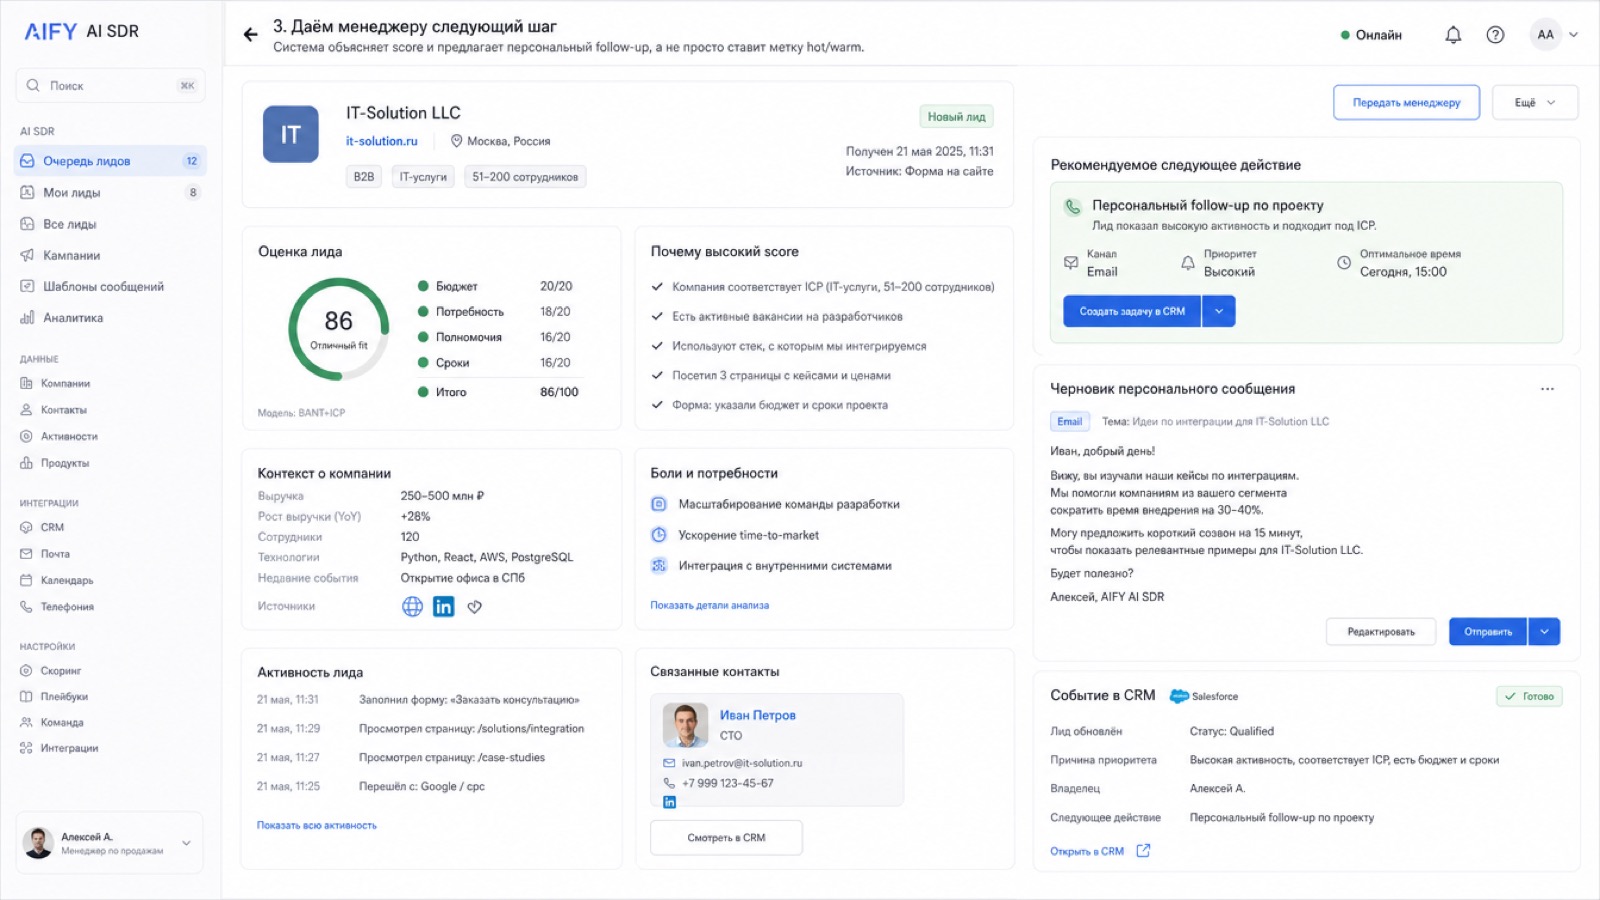Viewport: 1600px width, 900px height.
Task: Open Очередь лидов in the sidebar
Action: coord(110,161)
